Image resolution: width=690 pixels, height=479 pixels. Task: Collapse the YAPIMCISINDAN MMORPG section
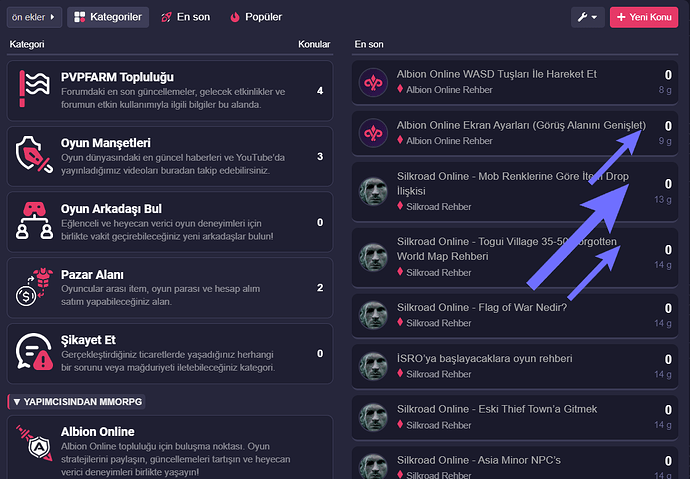click(x=77, y=402)
